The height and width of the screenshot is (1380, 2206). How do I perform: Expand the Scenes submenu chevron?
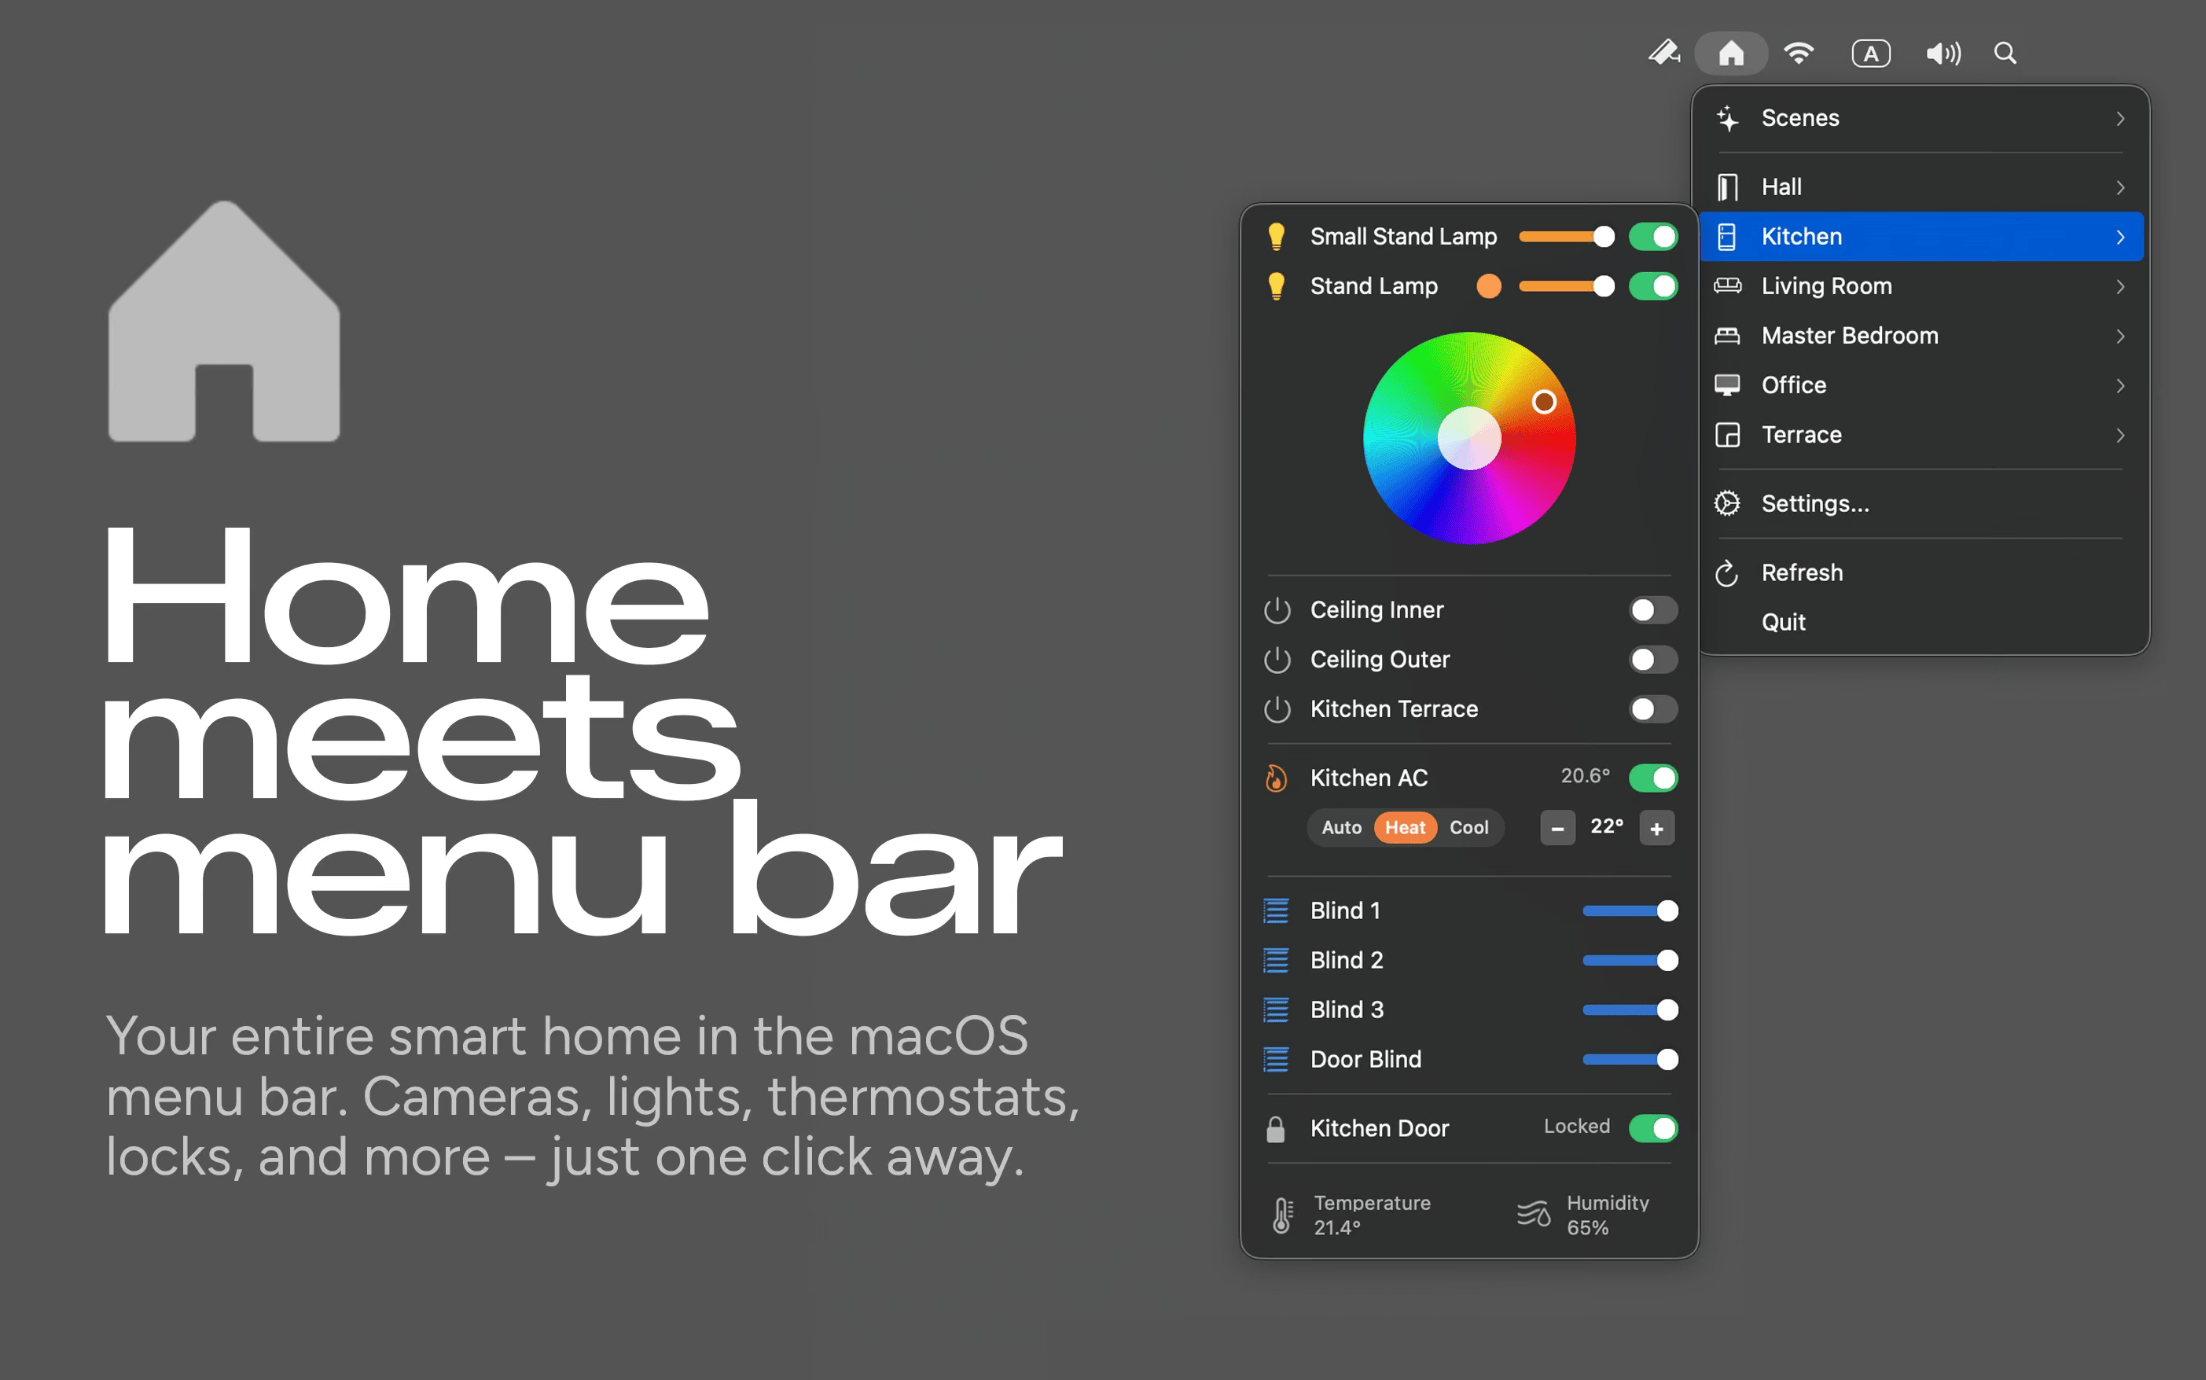point(2120,119)
